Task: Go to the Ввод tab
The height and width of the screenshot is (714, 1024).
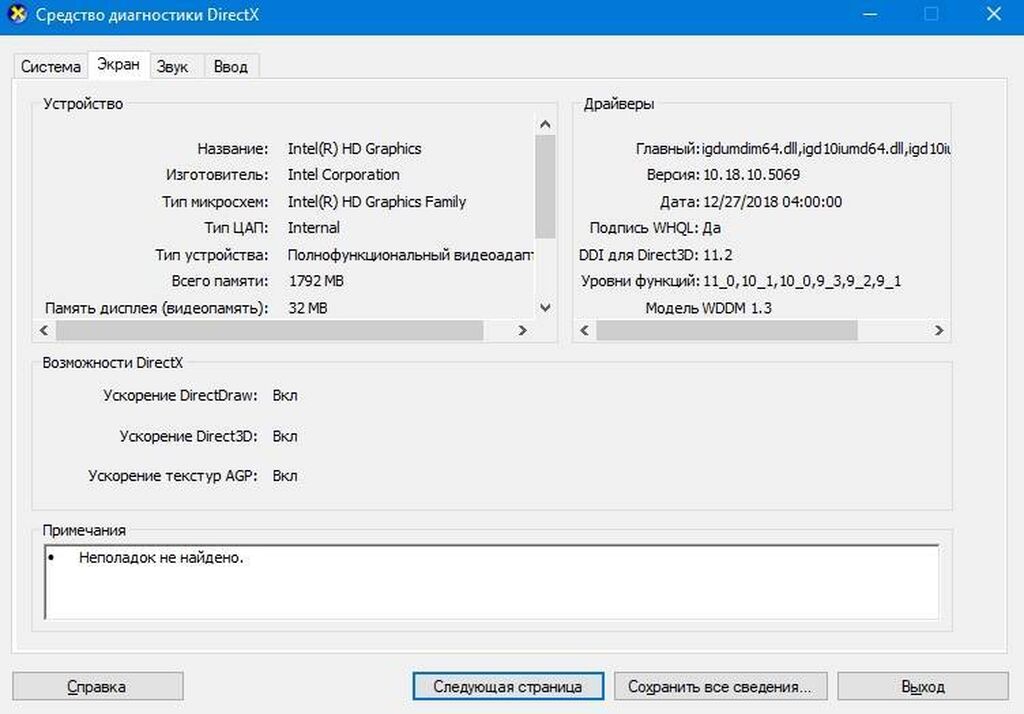Action: [230, 67]
